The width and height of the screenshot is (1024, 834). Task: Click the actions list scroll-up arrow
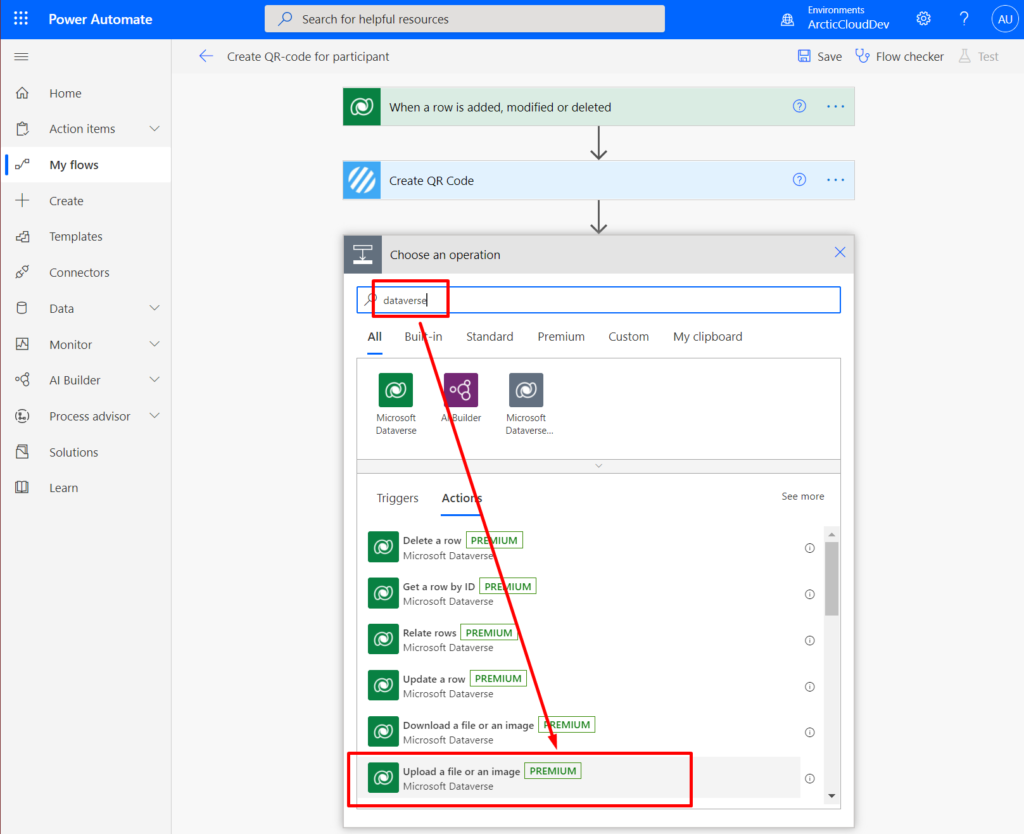[831, 535]
